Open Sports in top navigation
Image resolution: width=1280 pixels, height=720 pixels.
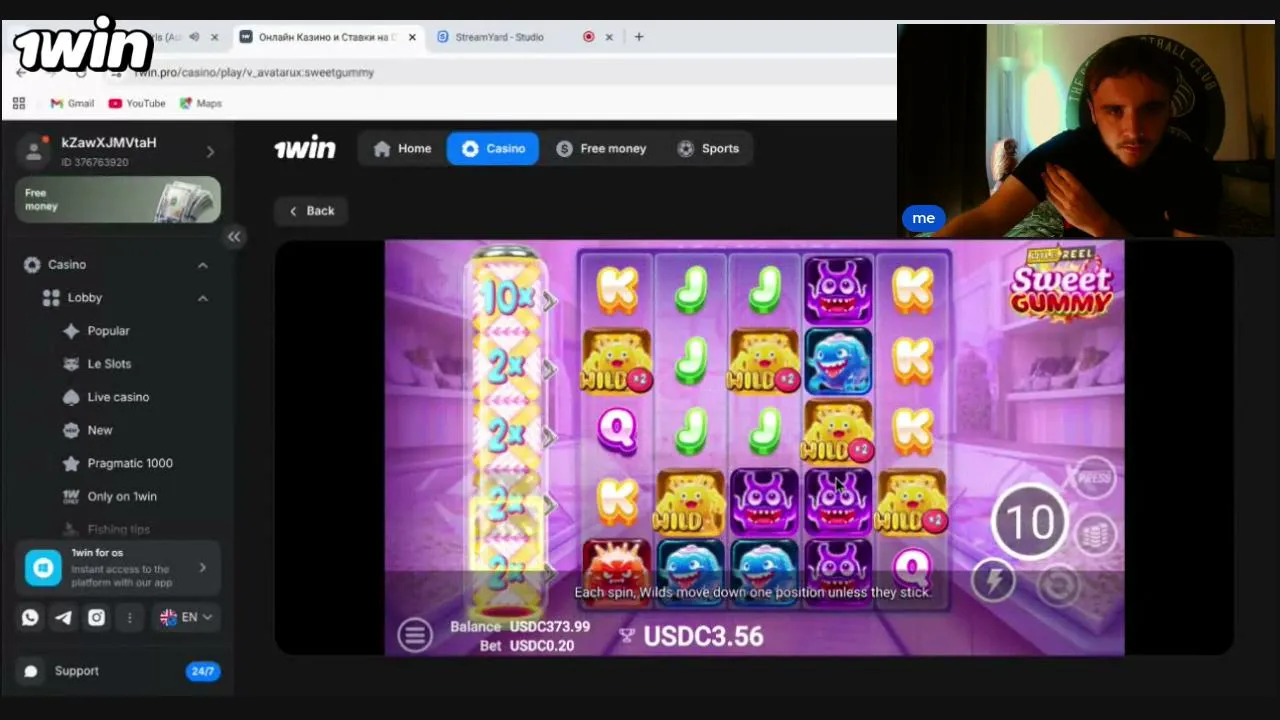tap(708, 148)
